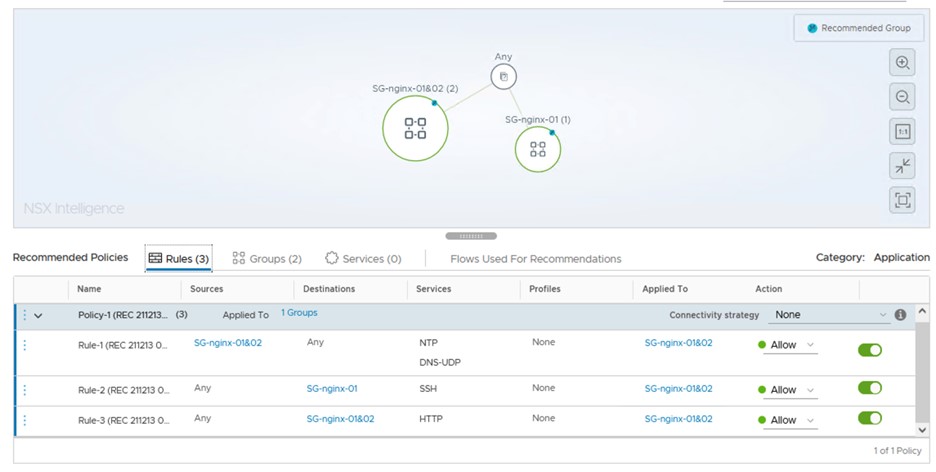Collapse the Policy-1 row chevron
Screen dimensions: 936x472
[38, 315]
